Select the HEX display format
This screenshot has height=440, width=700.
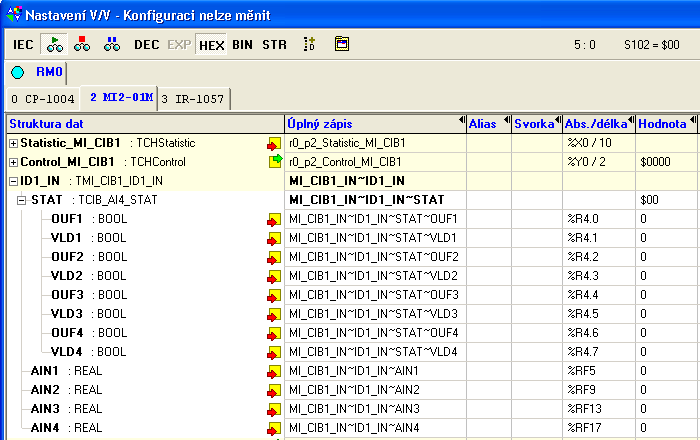click(x=212, y=45)
